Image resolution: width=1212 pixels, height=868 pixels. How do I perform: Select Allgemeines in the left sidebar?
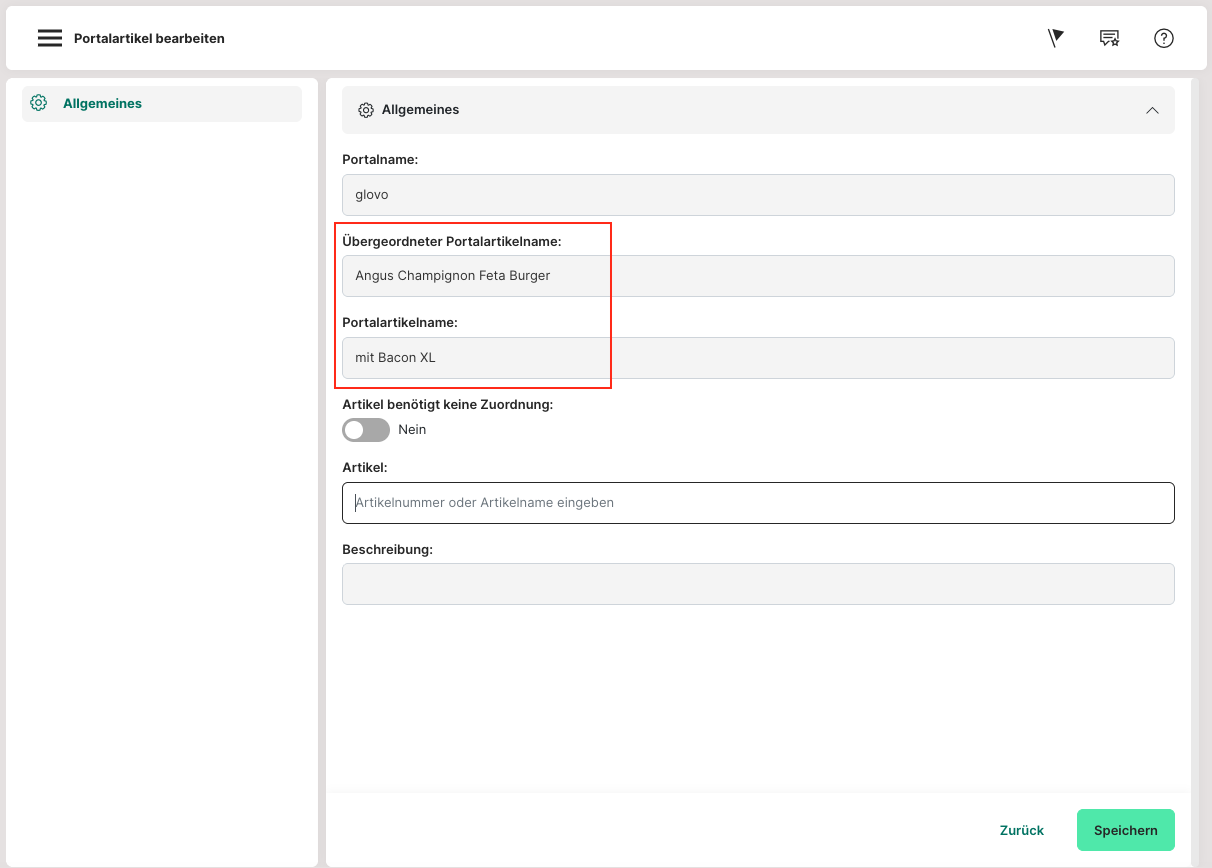102,103
